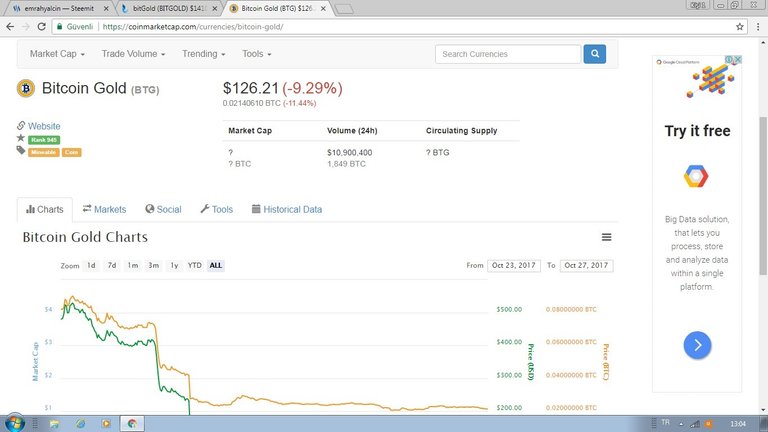768x432 pixels.
Task: Expand the Market Cap dropdown menu
Action: (x=57, y=54)
